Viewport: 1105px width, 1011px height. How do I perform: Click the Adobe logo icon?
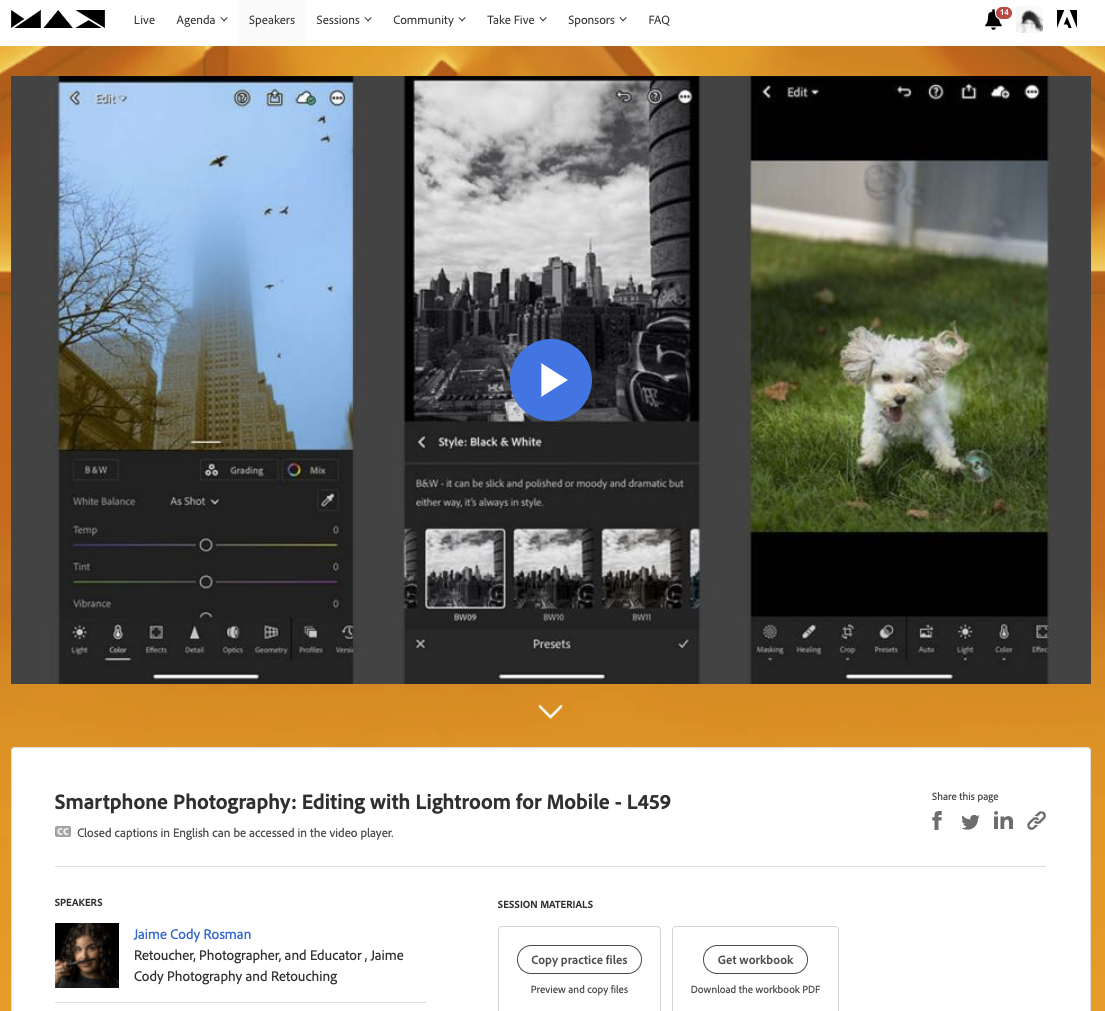point(1067,20)
